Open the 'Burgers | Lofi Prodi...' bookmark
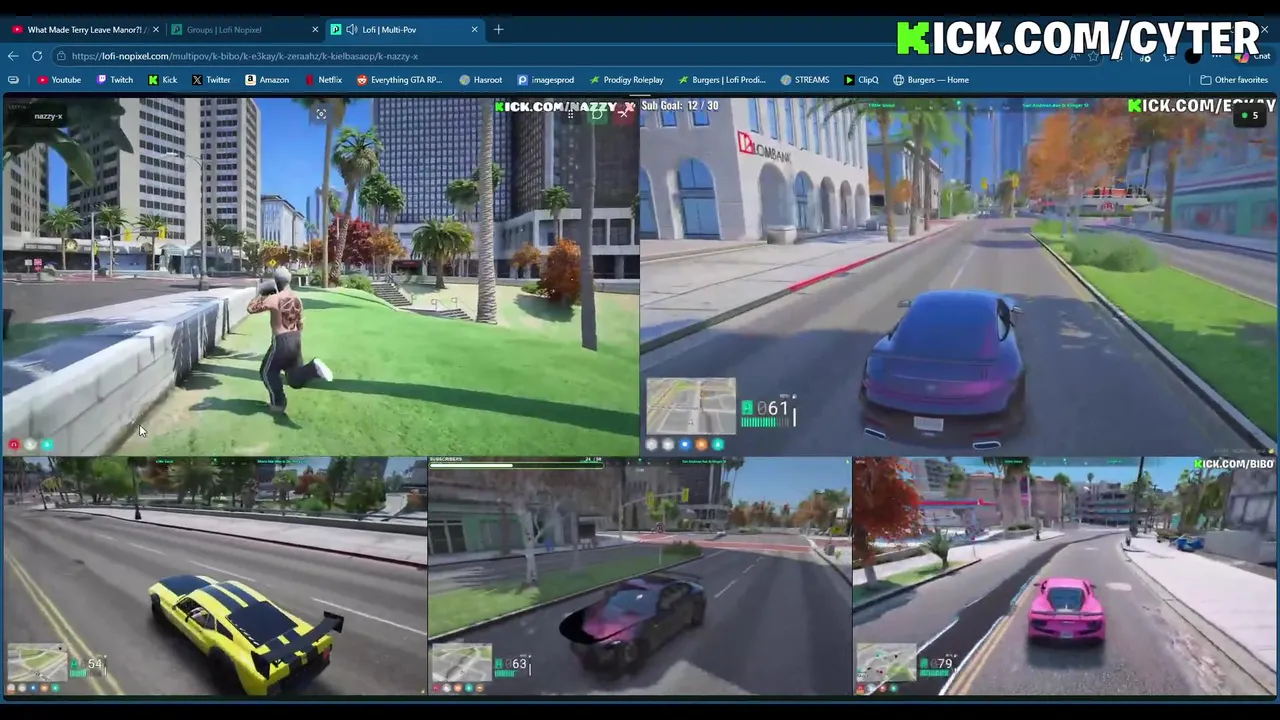1280x720 pixels. [721, 80]
